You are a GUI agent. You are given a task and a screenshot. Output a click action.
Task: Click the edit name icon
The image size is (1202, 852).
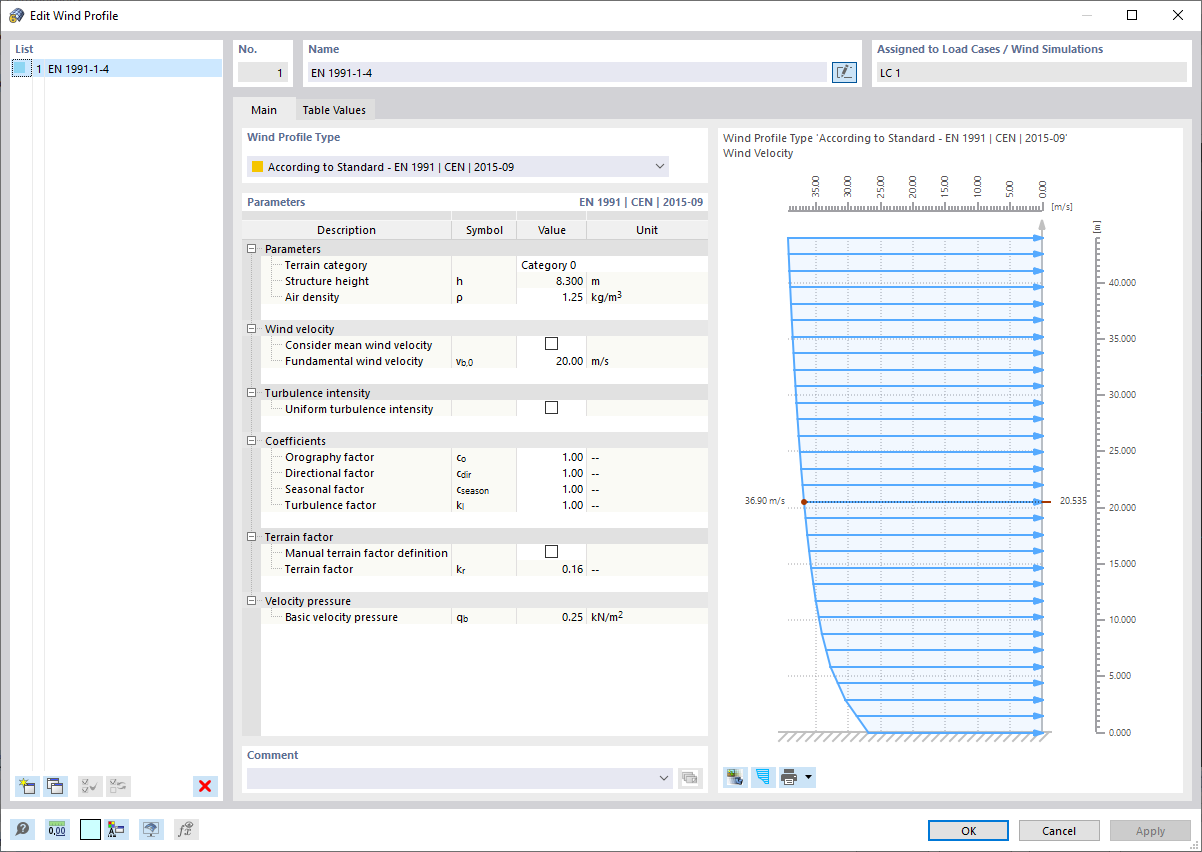pyautogui.click(x=844, y=72)
